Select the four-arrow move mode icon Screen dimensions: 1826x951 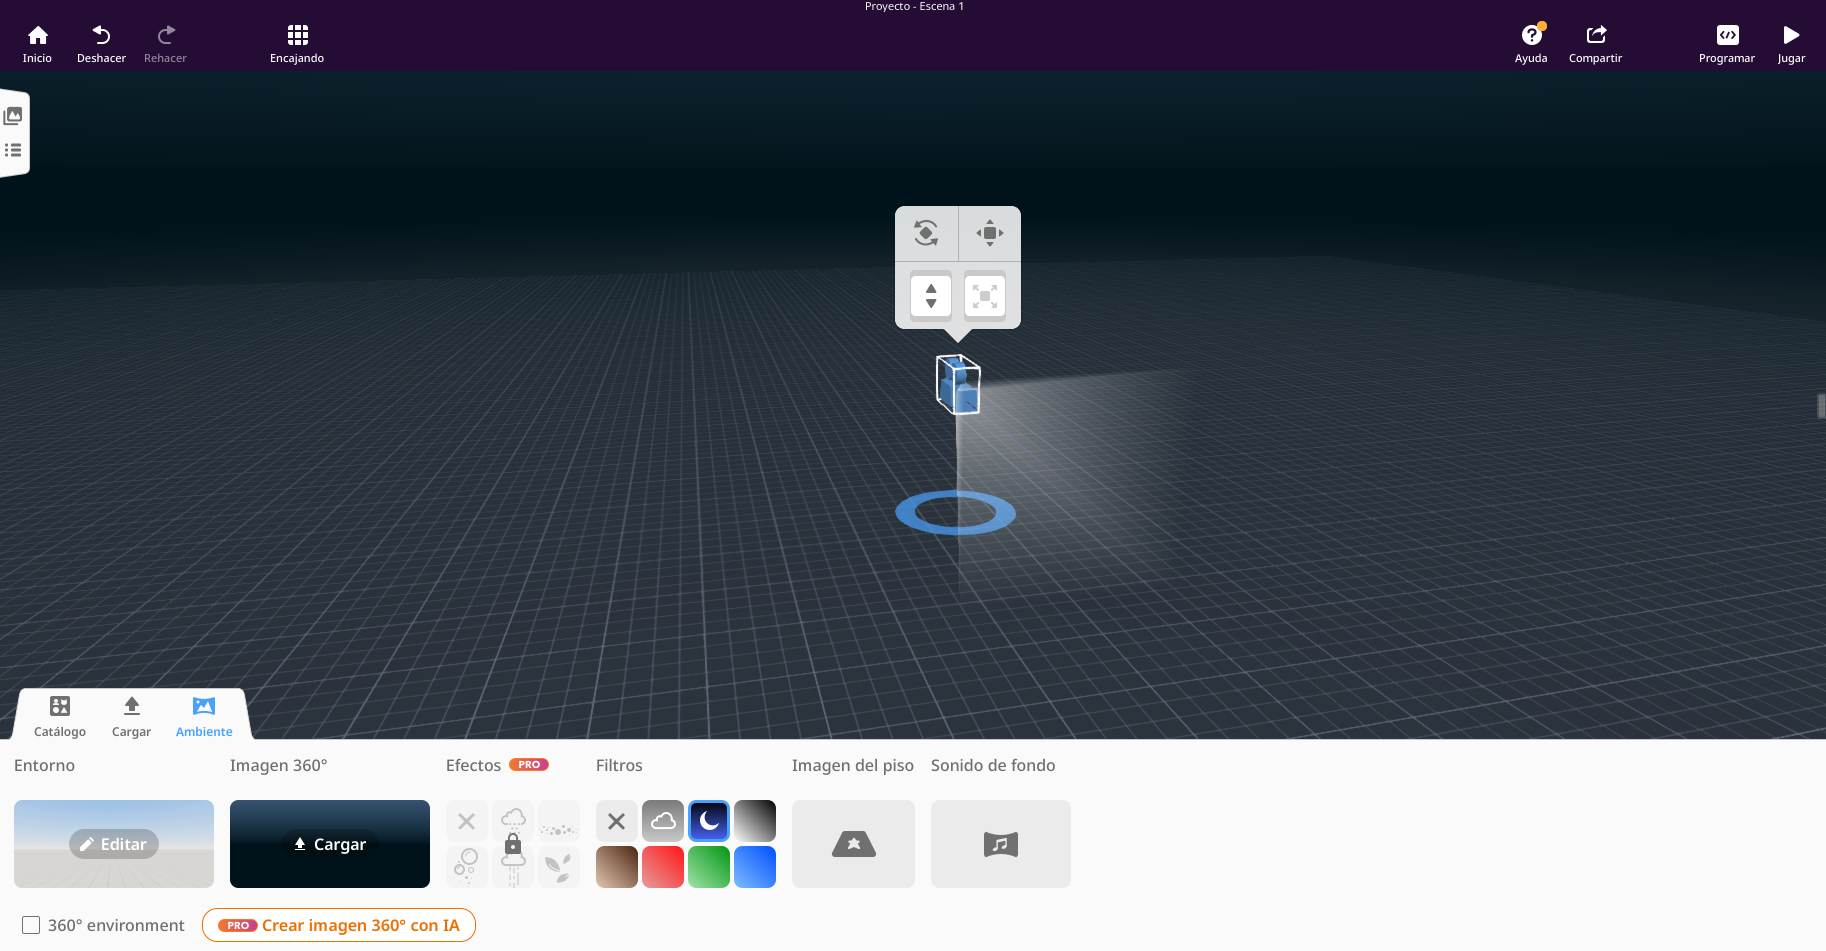click(989, 233)
